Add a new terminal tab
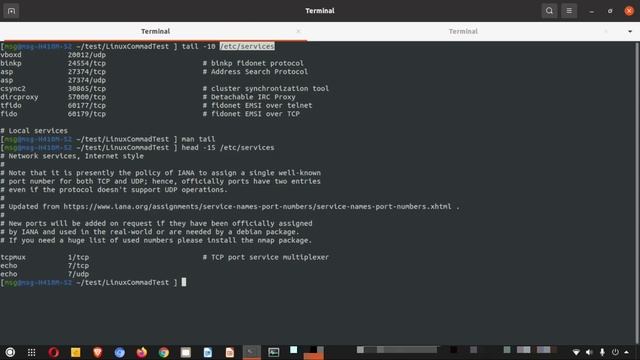This screenshot has width=640, height=360. [x=11, y=11]
